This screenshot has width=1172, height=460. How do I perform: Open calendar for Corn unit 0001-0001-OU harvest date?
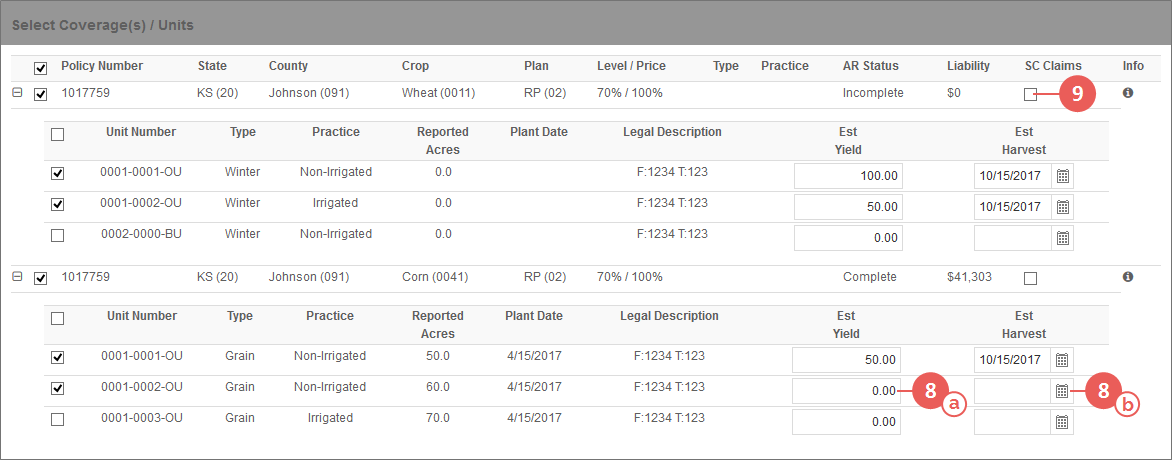[x=1061, y=360]
